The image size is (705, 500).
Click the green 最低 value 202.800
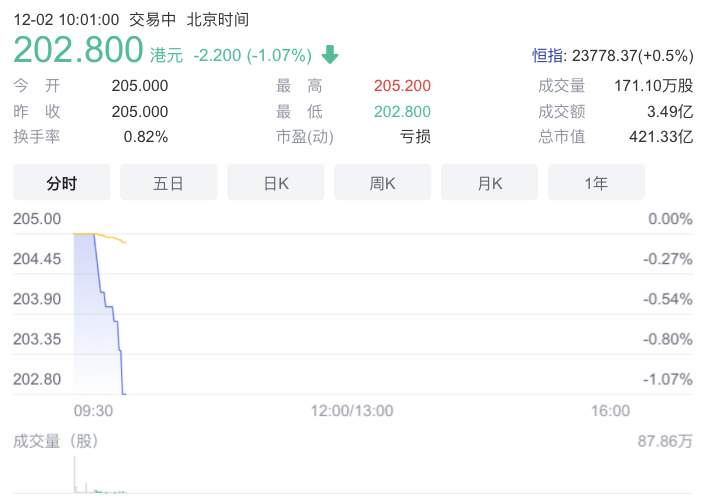(402, 111)
